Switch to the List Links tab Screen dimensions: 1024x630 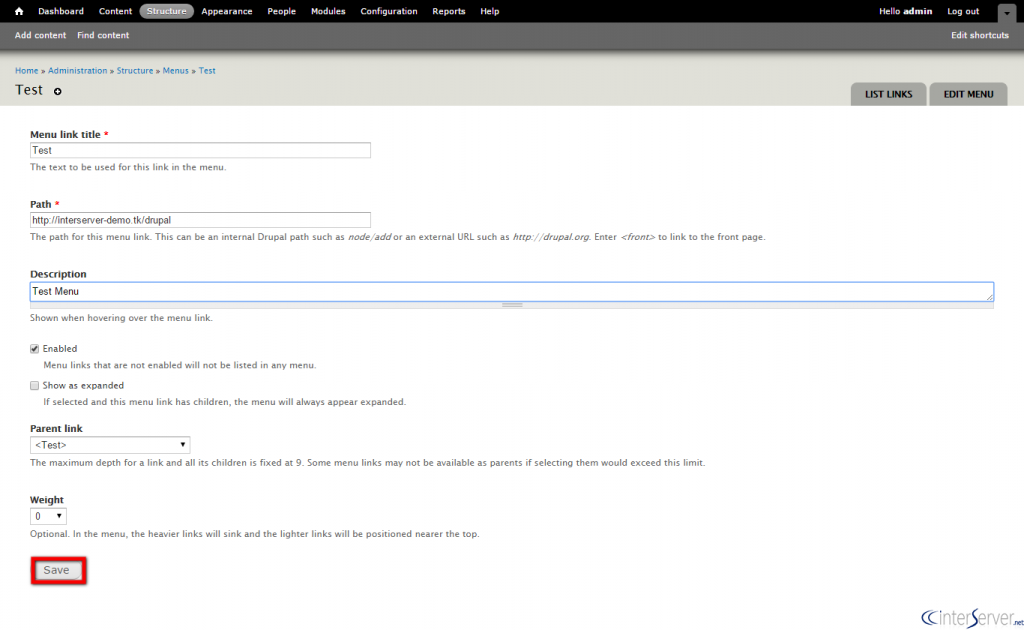pyautogui.click(x=888, y=94)
